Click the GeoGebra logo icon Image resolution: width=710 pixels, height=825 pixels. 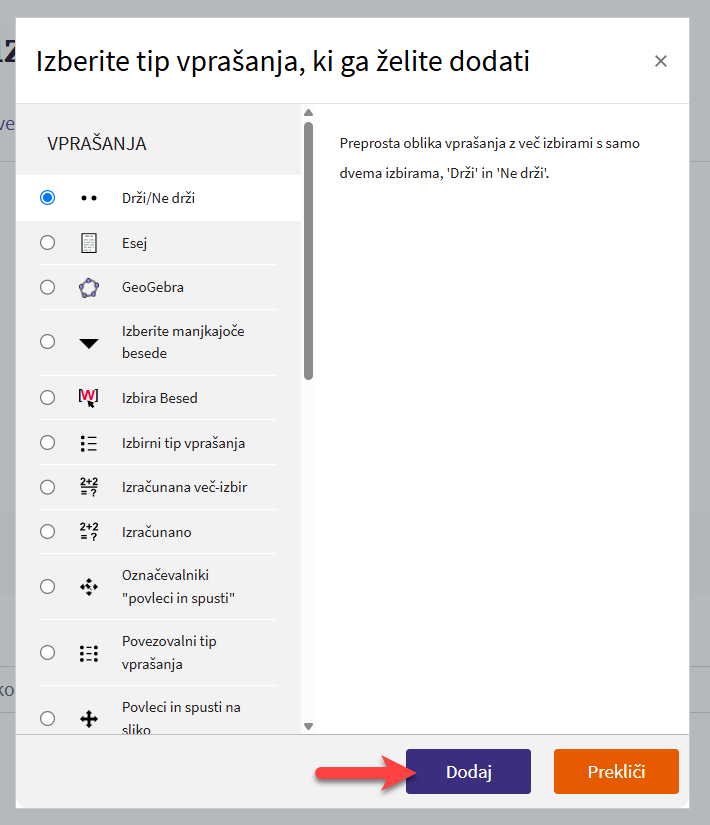point(89,287)
